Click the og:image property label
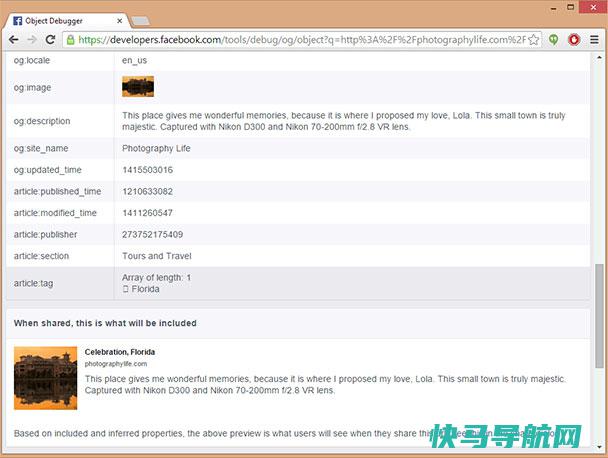Screen dimensions: 608x458 tap(33, 88)
